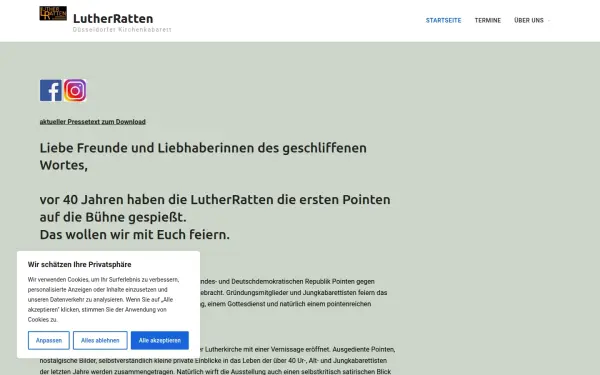The width and height of the screenshot is (600, 375).
Task: Click the LutherRatten logo image
Action: tap(53, 13)
